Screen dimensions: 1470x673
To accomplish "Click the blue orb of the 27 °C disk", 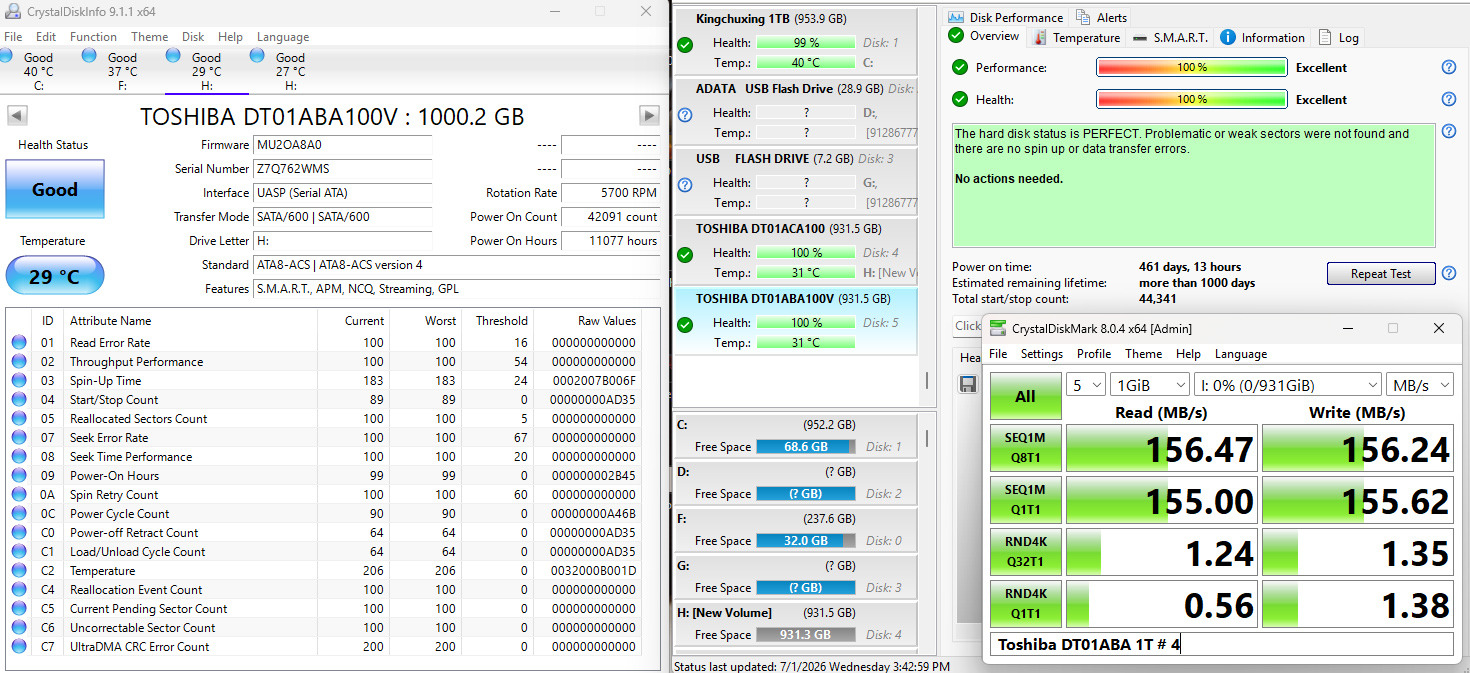I will click(257, 56).
